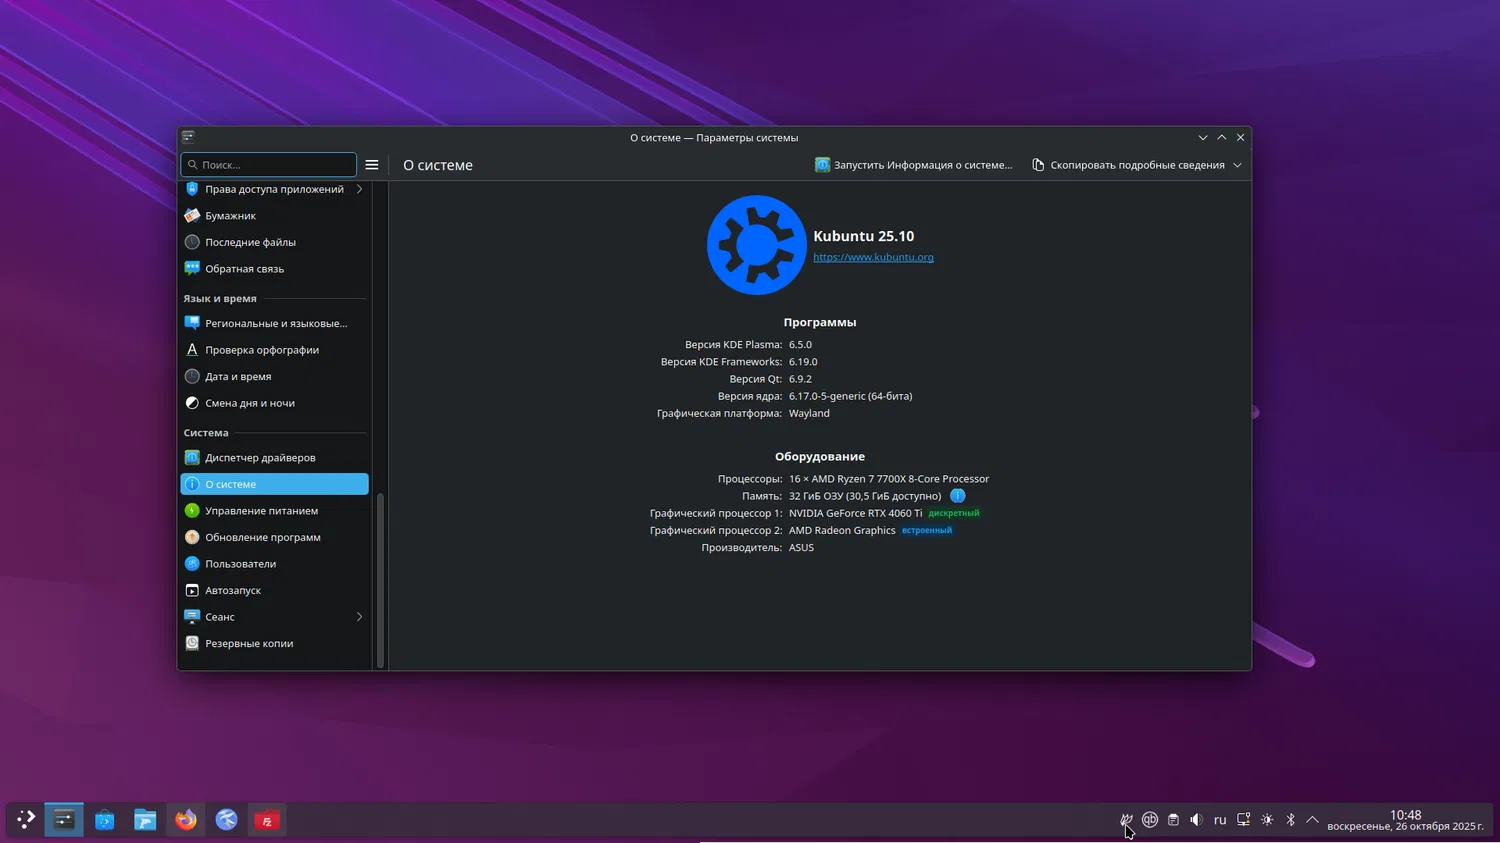Open the Пользователи page
Screen dimensions: 1500x843
pos(274,564)
